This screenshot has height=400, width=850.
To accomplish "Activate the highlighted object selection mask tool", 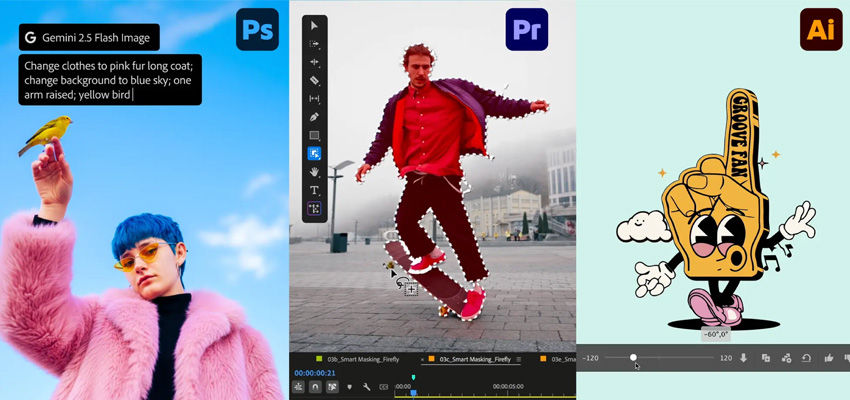I will 314,154.
